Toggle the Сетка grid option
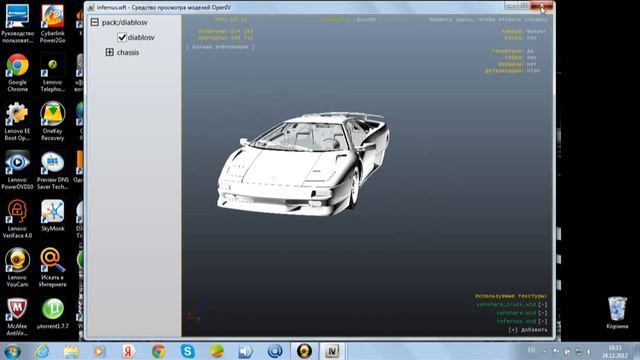This screenshot has height=360, width=640. (x=532, y=38)
